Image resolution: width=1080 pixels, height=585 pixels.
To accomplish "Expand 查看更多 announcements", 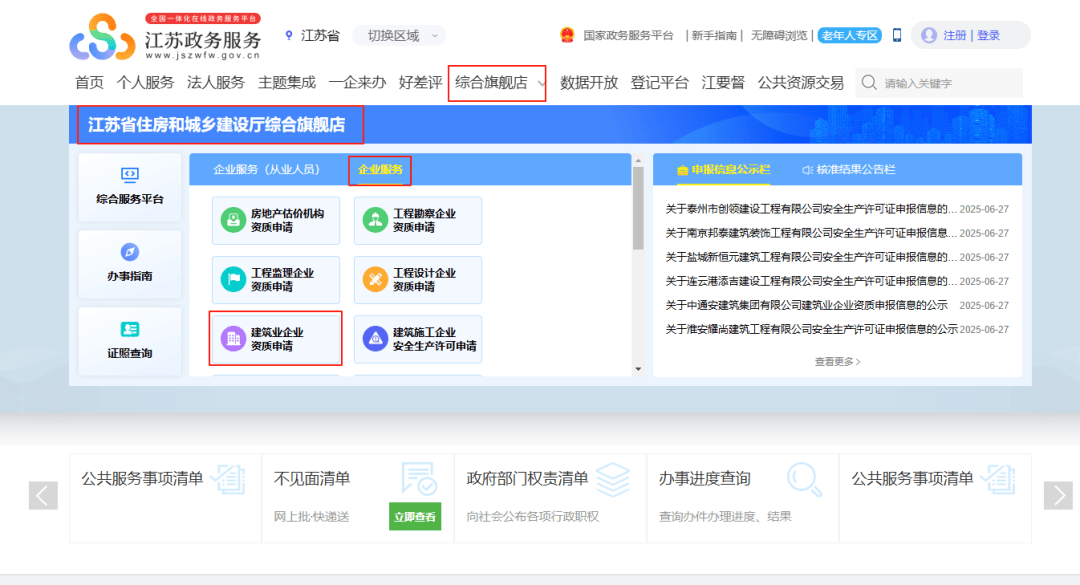I will pyautogui.click(x=837, y=361).
